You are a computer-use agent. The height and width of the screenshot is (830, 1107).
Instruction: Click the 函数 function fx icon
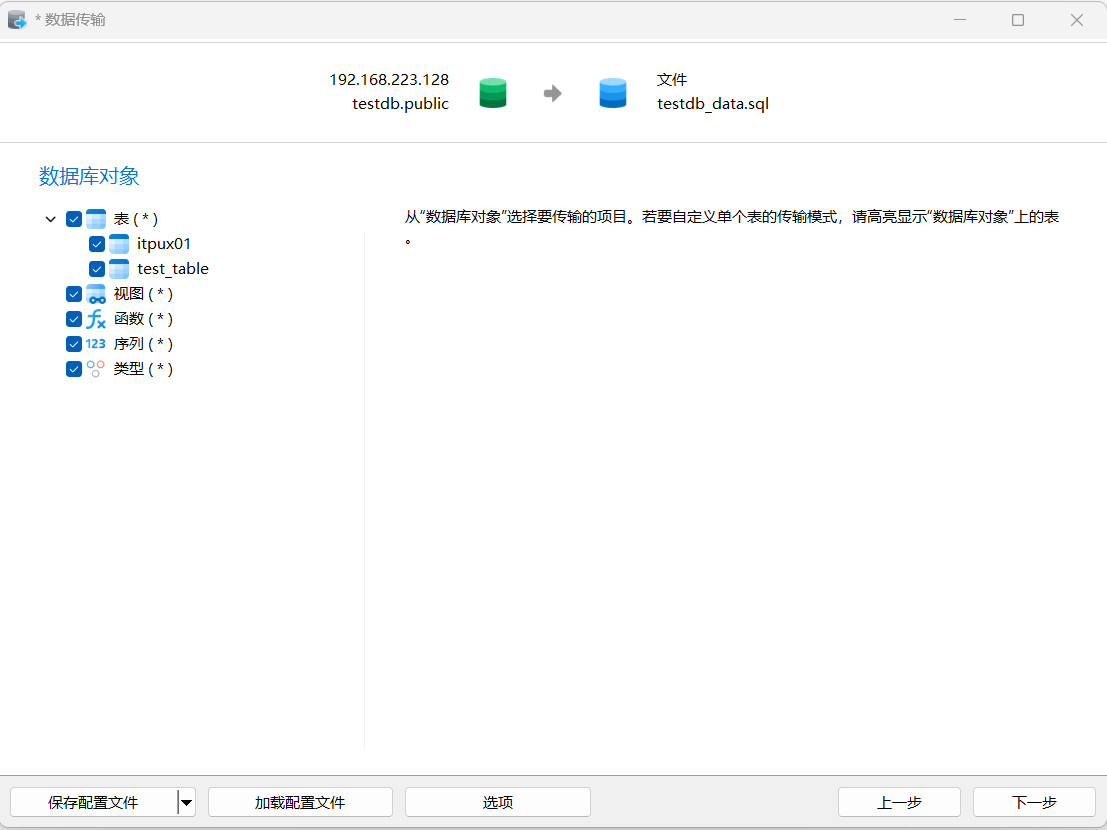coord(96,319)
